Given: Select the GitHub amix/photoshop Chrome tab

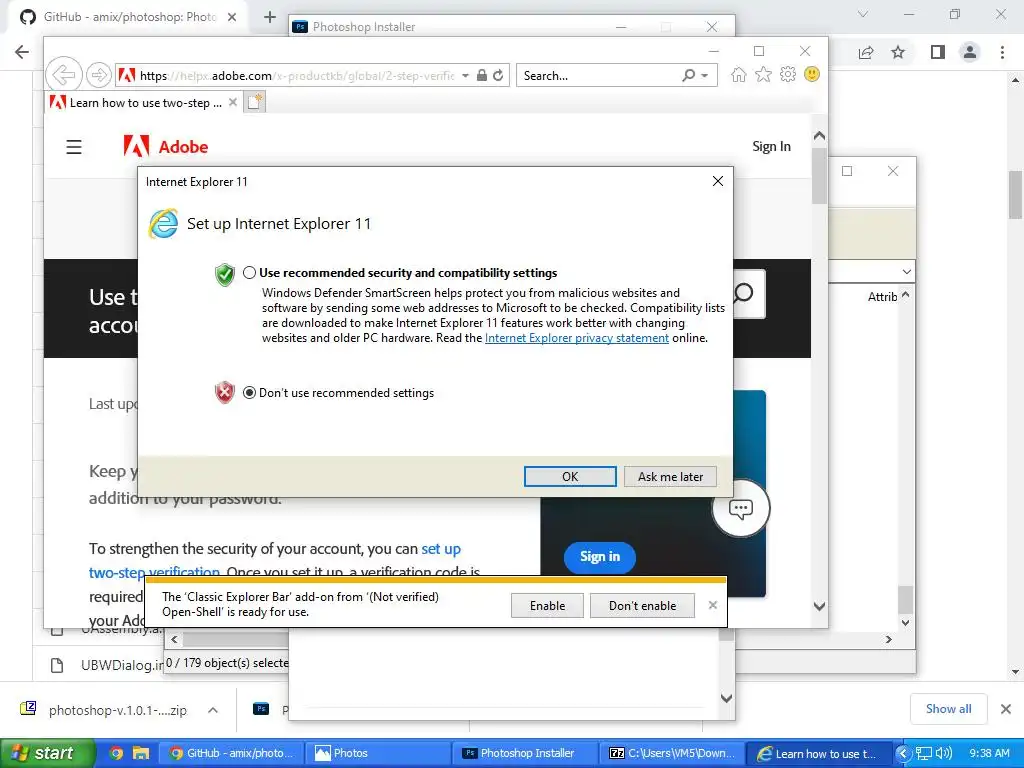Looking at the screenshot, I should tap(129, 17).
